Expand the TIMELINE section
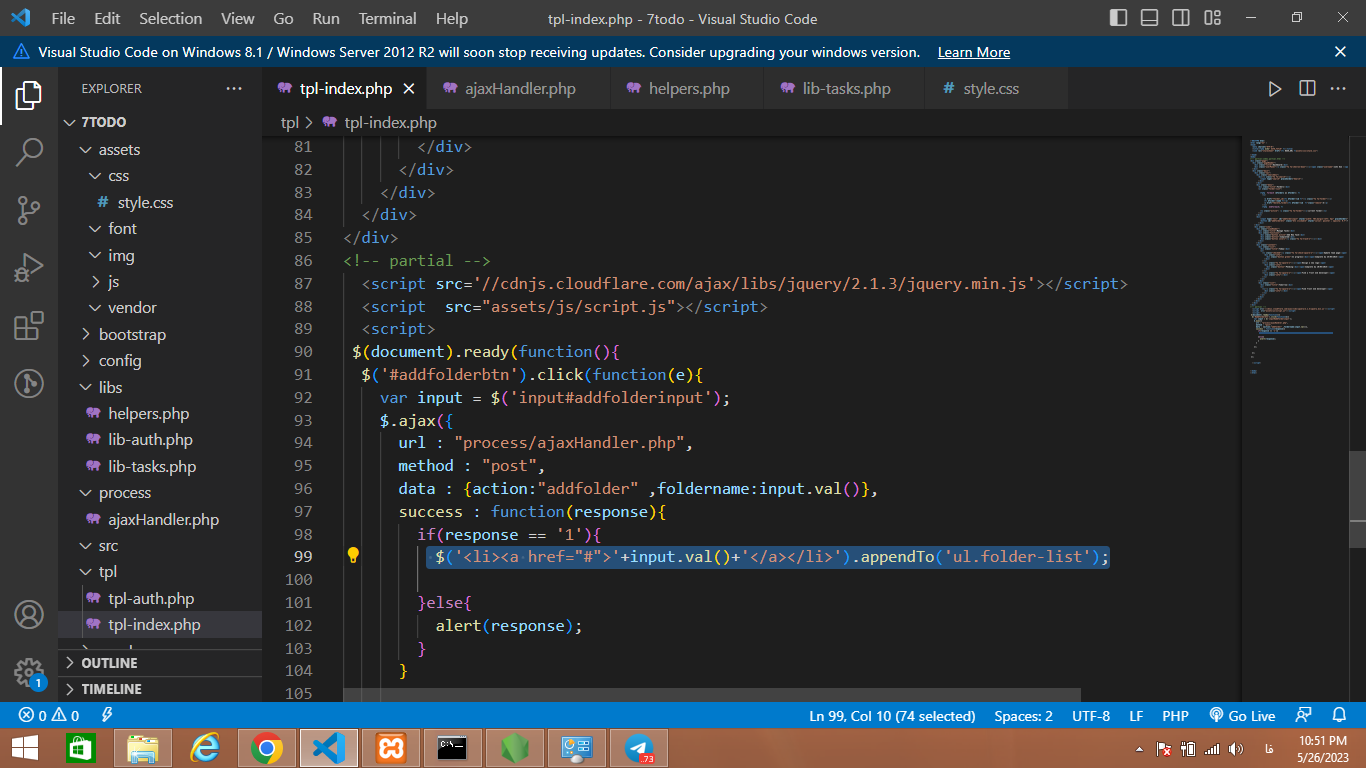Image resolution: width=1366 pixels, height=768 pixels. pos(160,689)
